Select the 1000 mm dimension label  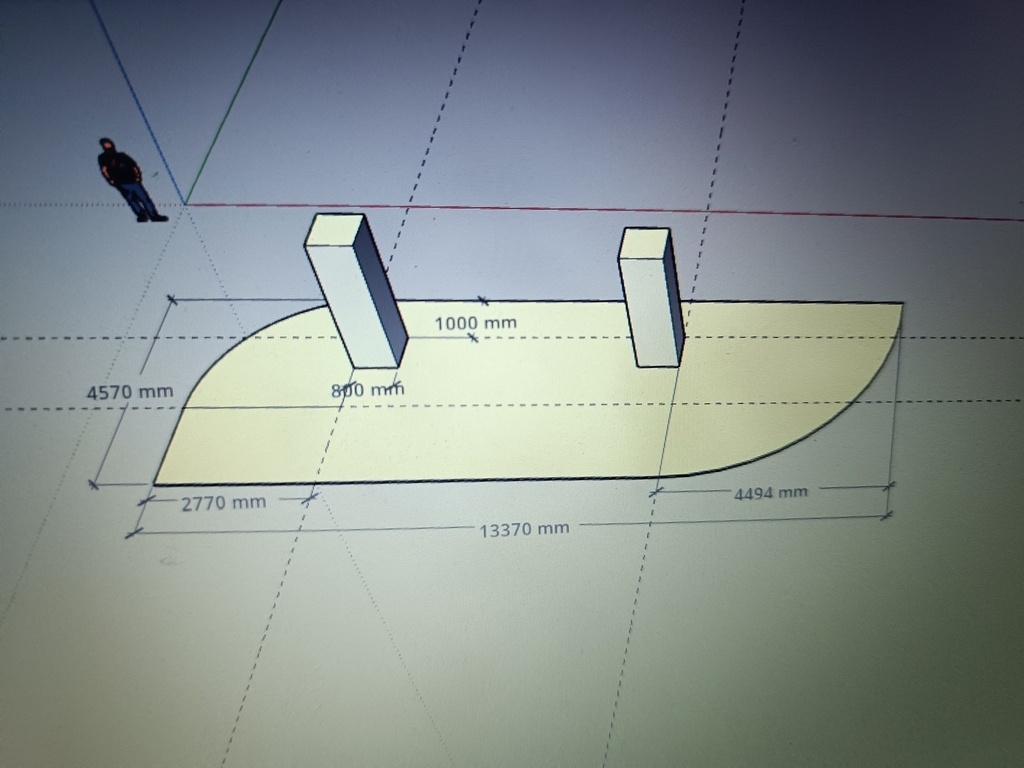coord(476,323)
